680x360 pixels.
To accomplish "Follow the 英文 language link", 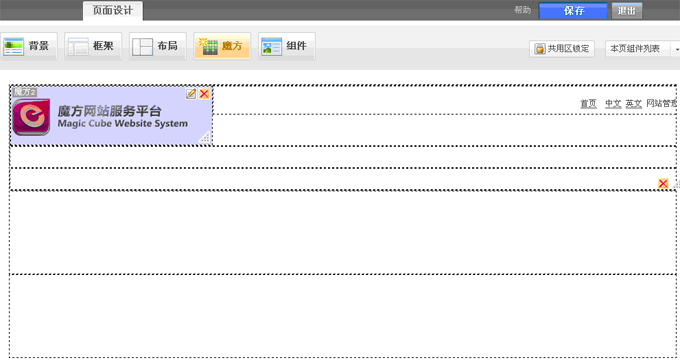I will pos(634,104).
